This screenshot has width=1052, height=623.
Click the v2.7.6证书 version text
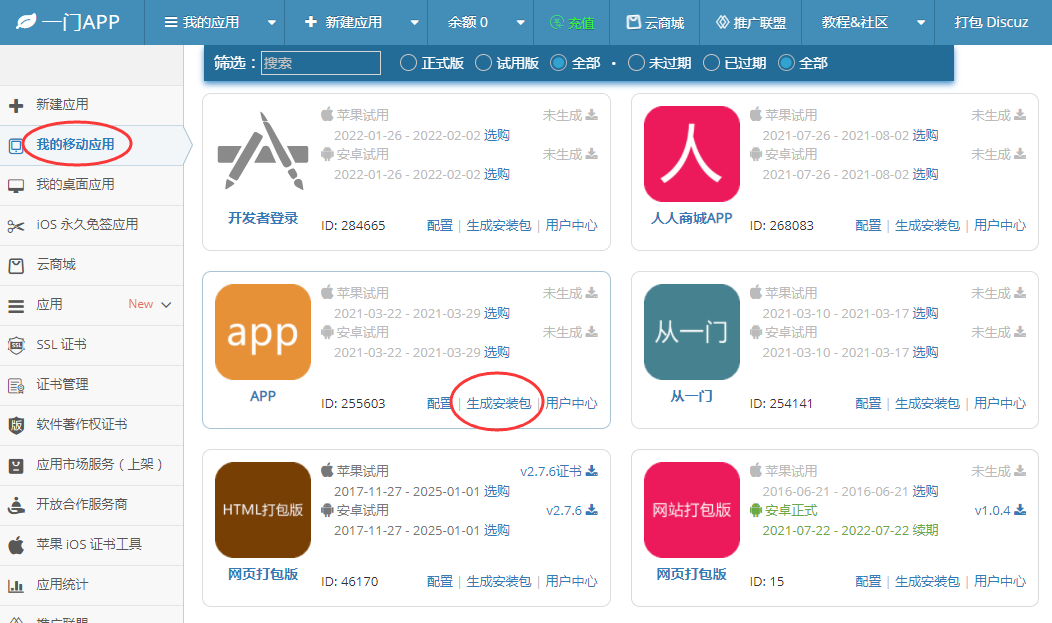tap(551, 471)
